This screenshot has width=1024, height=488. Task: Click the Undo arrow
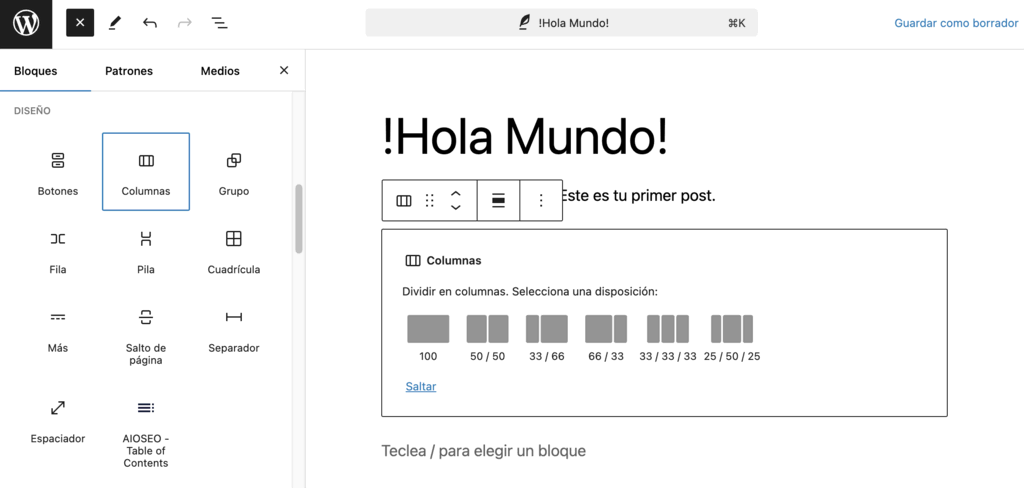coord(150,23)
